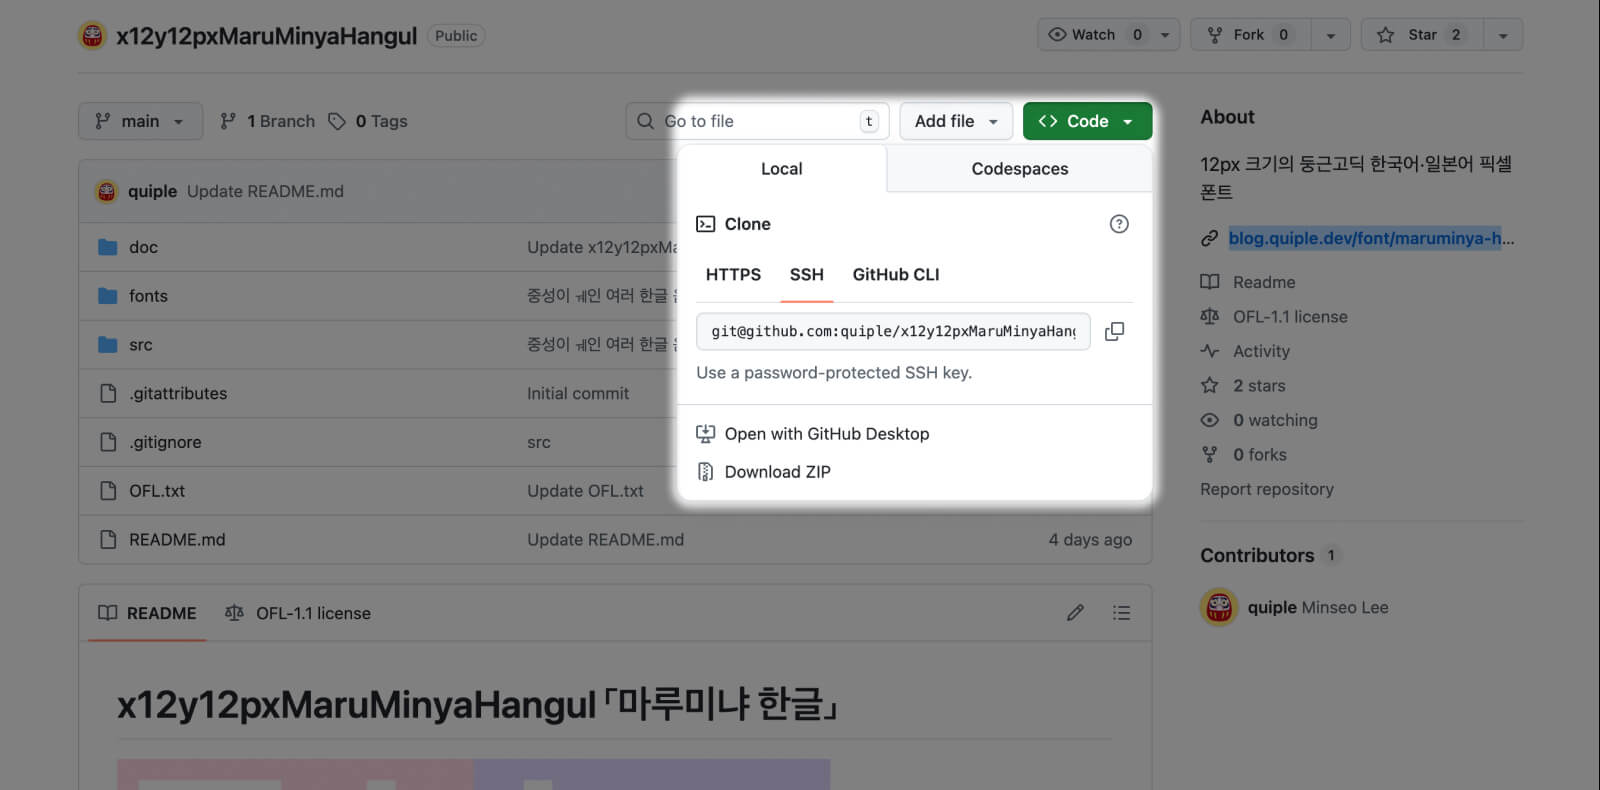Click the edit README pencil icon

1075,613
